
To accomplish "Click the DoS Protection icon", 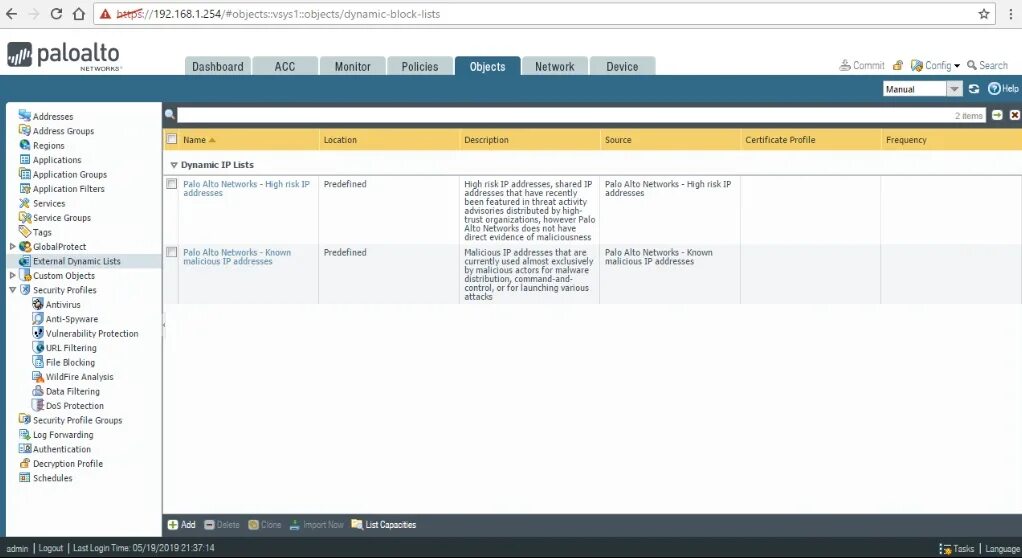I will coord(38,405).
